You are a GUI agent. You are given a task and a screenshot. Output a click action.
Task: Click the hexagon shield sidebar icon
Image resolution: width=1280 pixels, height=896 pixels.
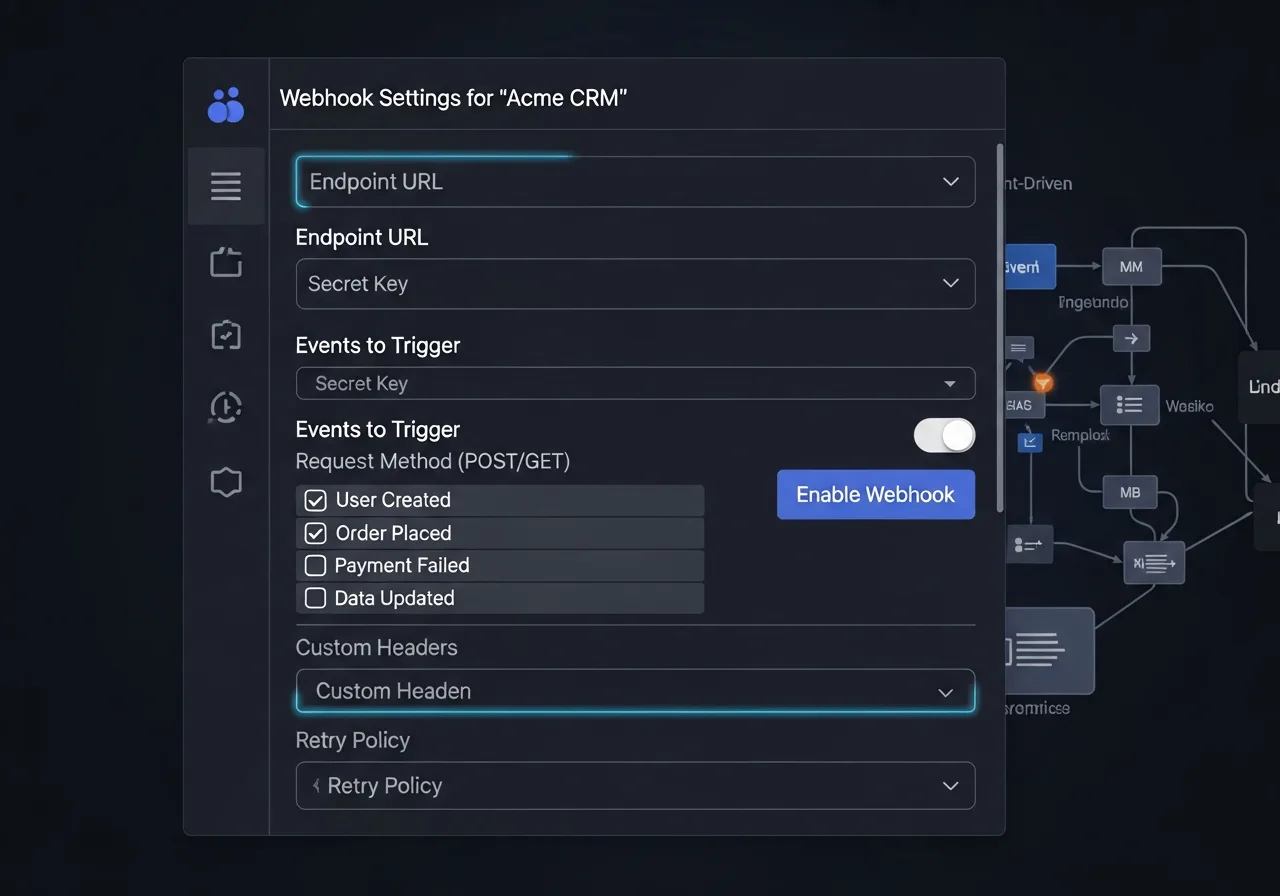pyautogui.click(x=226, y=482)
